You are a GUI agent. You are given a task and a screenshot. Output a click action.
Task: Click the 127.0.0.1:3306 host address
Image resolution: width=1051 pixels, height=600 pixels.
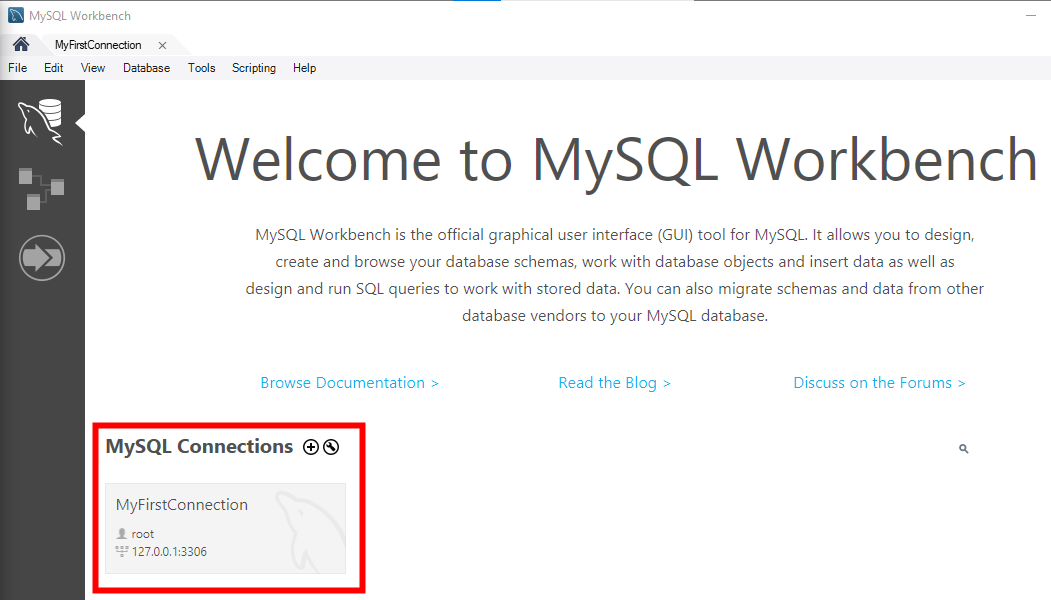(x=170, y=552)
